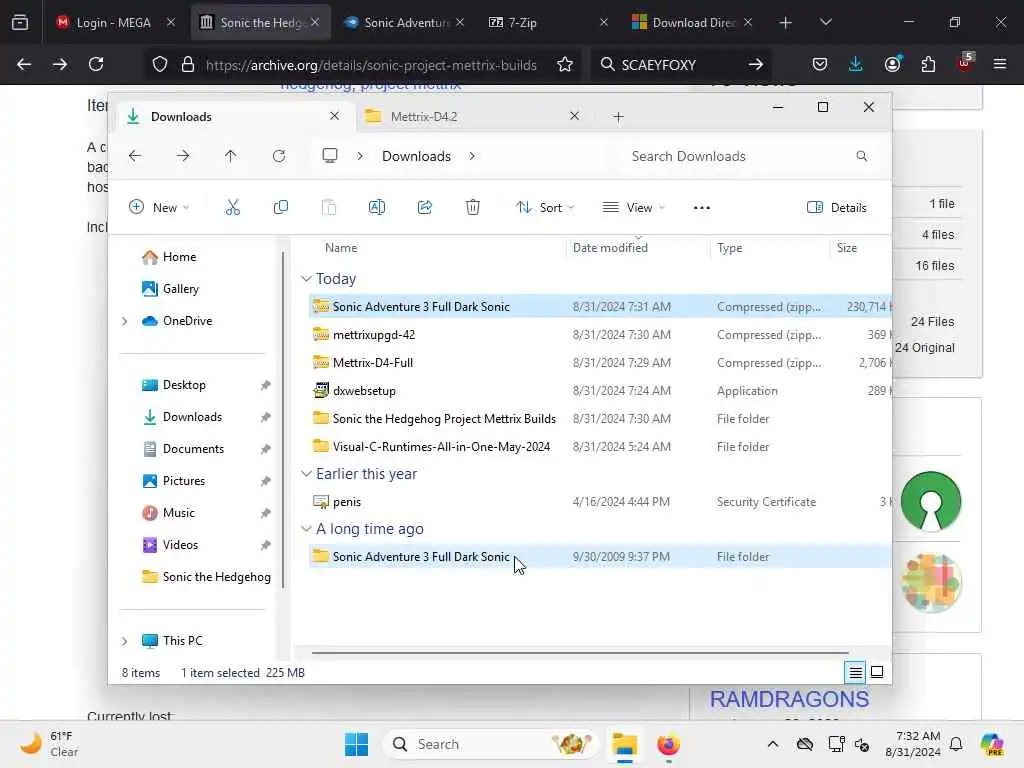Click chevron after Downloads in address bar
Image resolution: width=1024 pixels, height=768 pixels.
click(472, 156)
